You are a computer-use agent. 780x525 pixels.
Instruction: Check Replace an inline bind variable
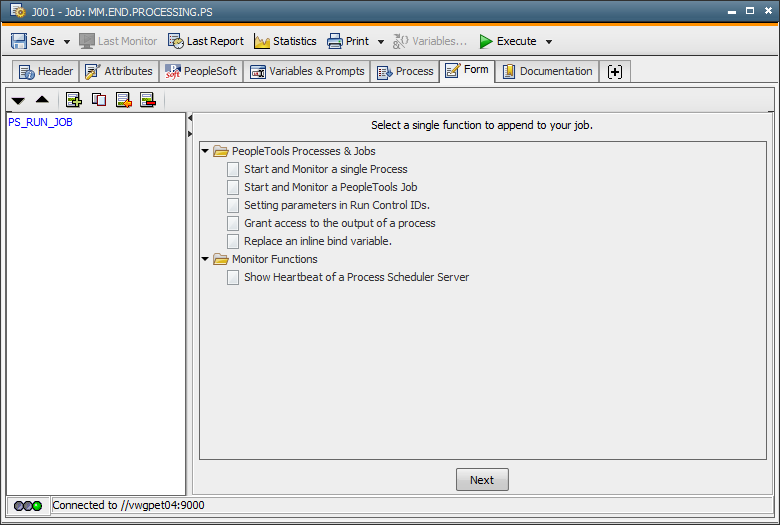[233, 241]
